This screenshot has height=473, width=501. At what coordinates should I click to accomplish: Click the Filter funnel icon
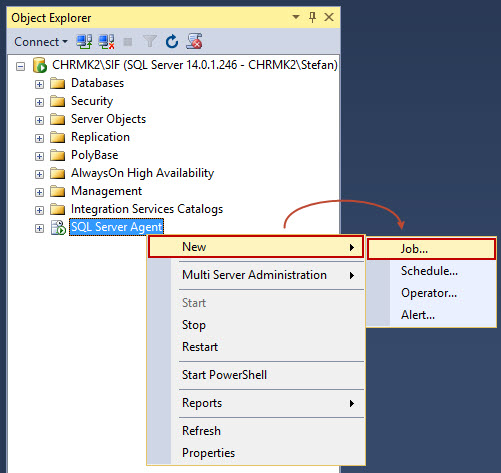click(x=150, y=42)
